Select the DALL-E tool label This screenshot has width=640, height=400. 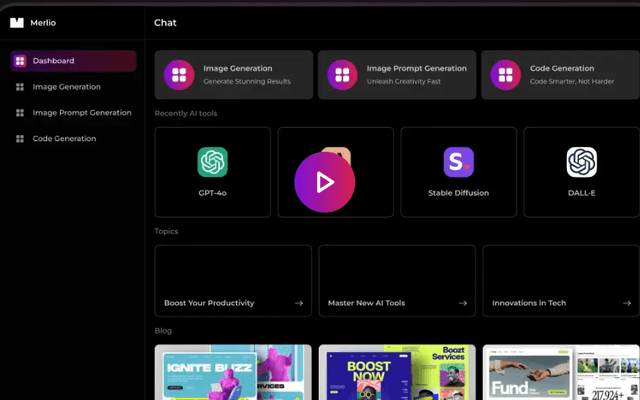coord(582,193)
